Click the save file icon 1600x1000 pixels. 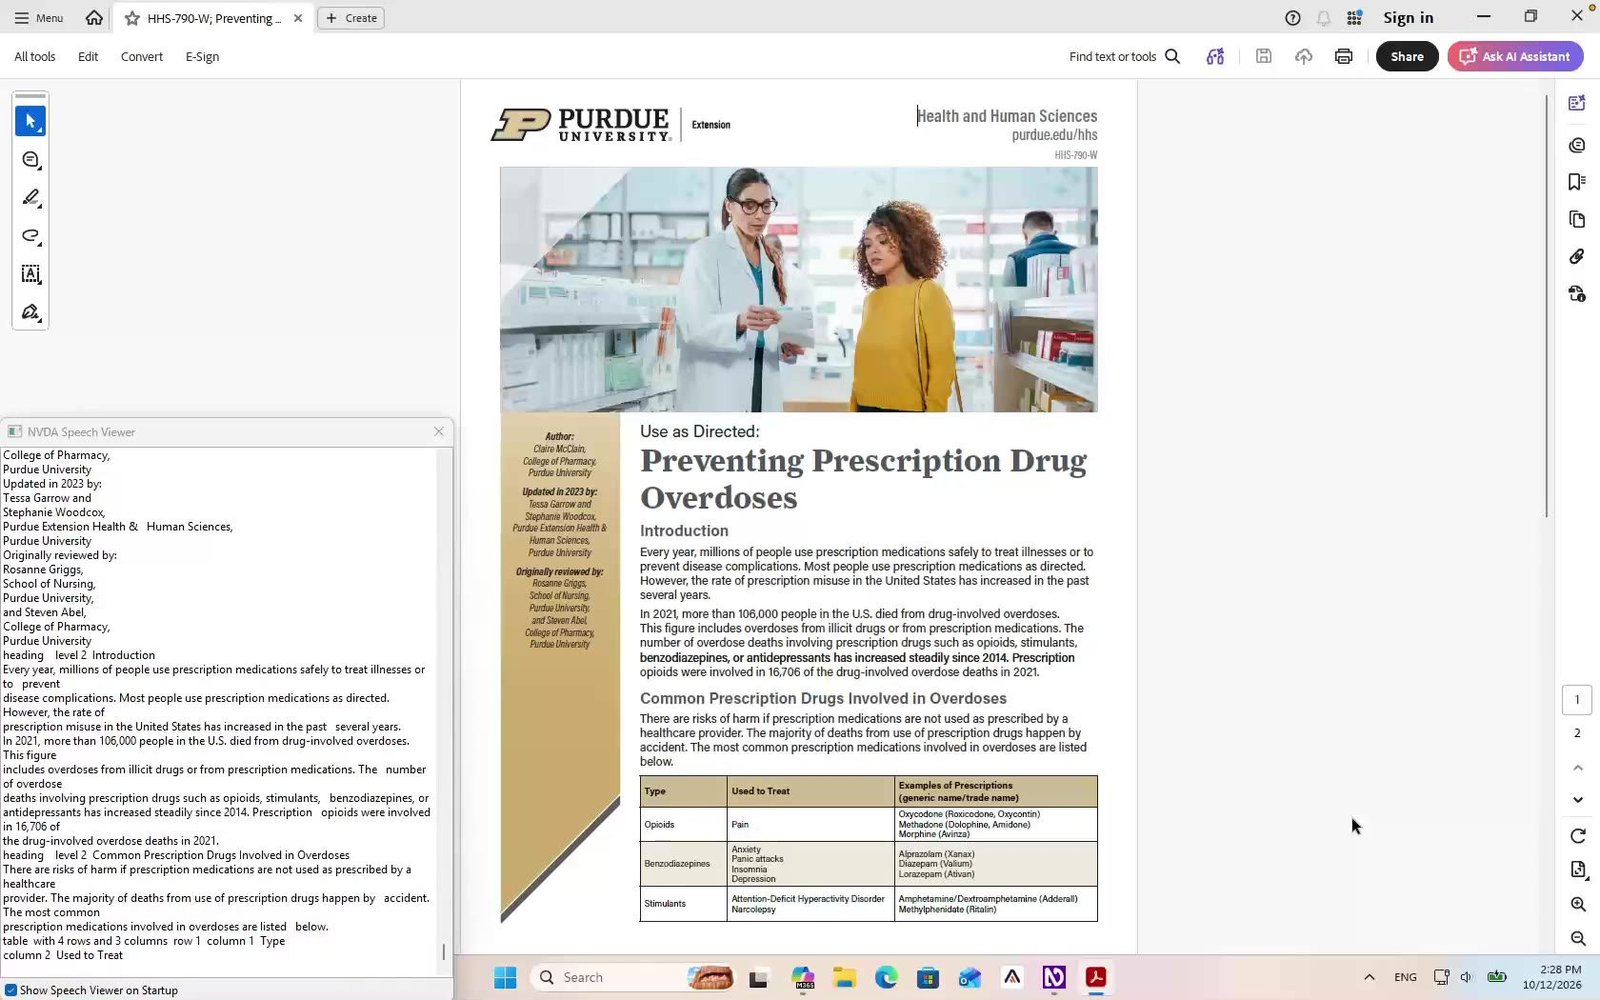tap(1264, 56)
